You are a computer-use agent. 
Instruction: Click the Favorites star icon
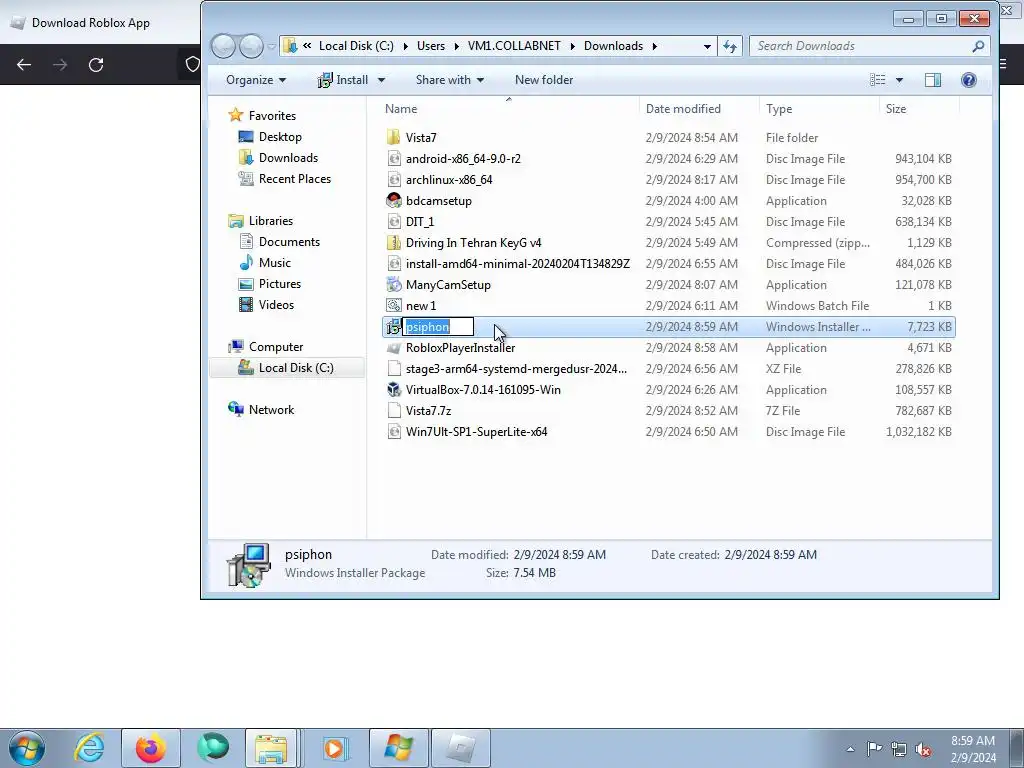coord(236,116)
